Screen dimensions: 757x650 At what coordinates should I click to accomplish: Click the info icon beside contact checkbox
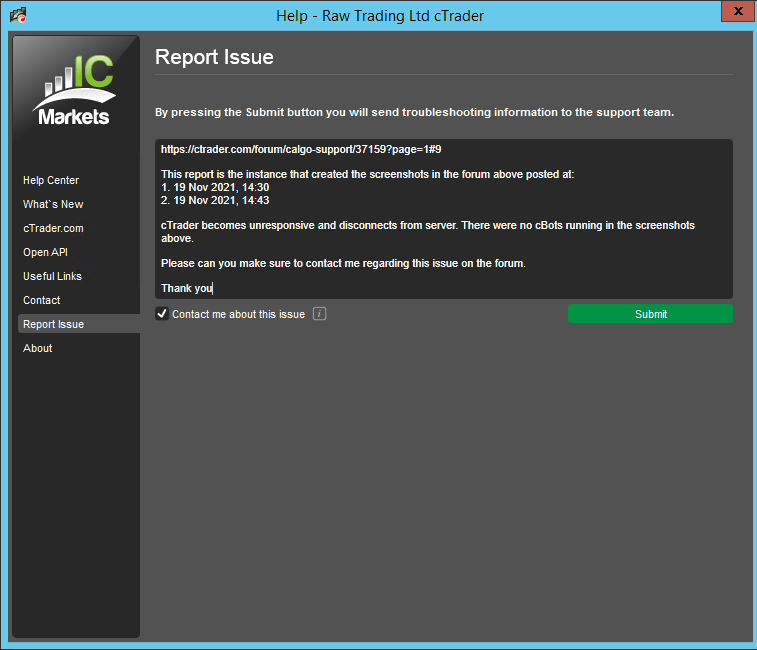320,314
